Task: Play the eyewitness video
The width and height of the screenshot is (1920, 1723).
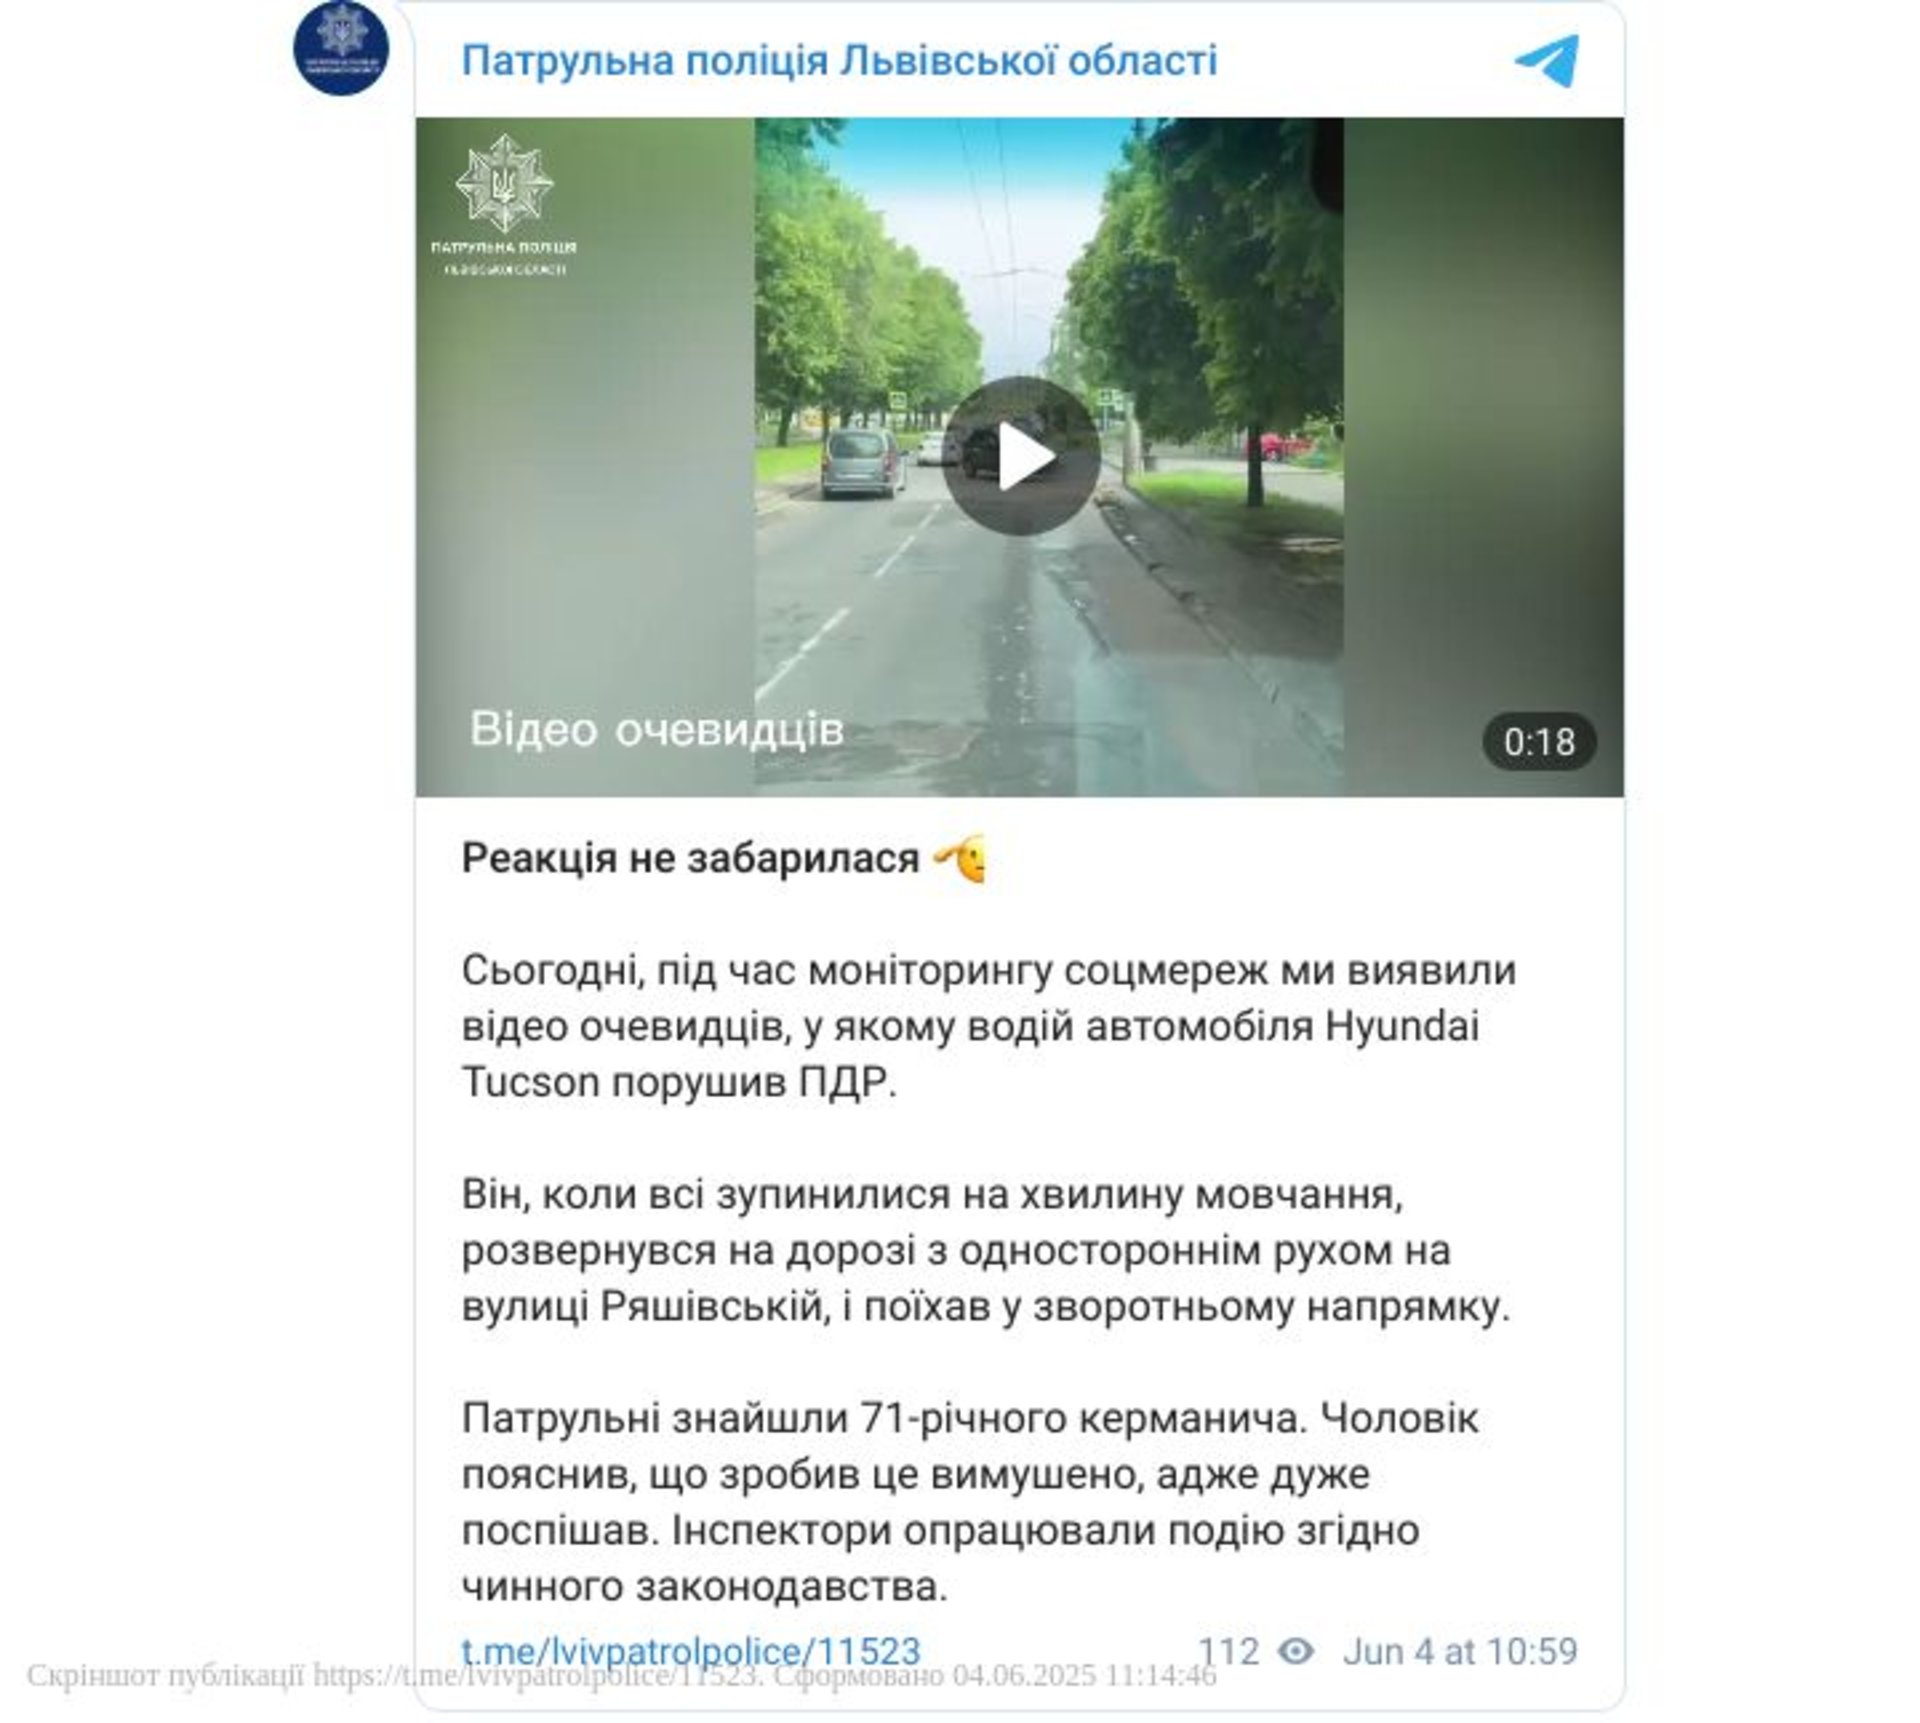Action: tap(1021, 456)
